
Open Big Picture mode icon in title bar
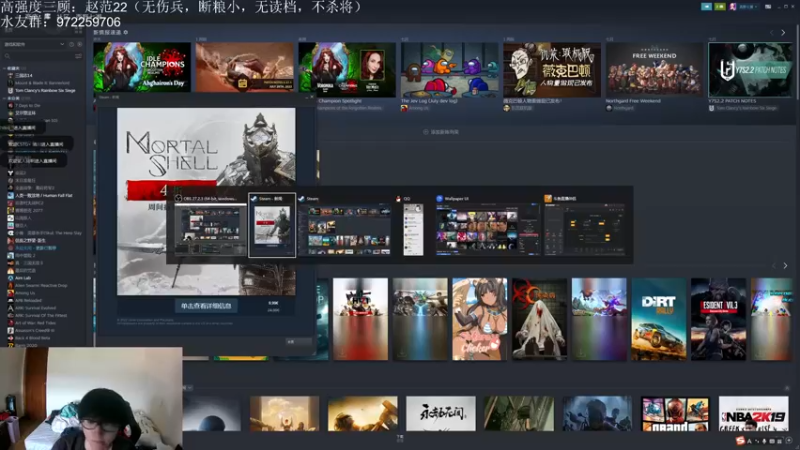pyautogui.click(x=768, y=7)
